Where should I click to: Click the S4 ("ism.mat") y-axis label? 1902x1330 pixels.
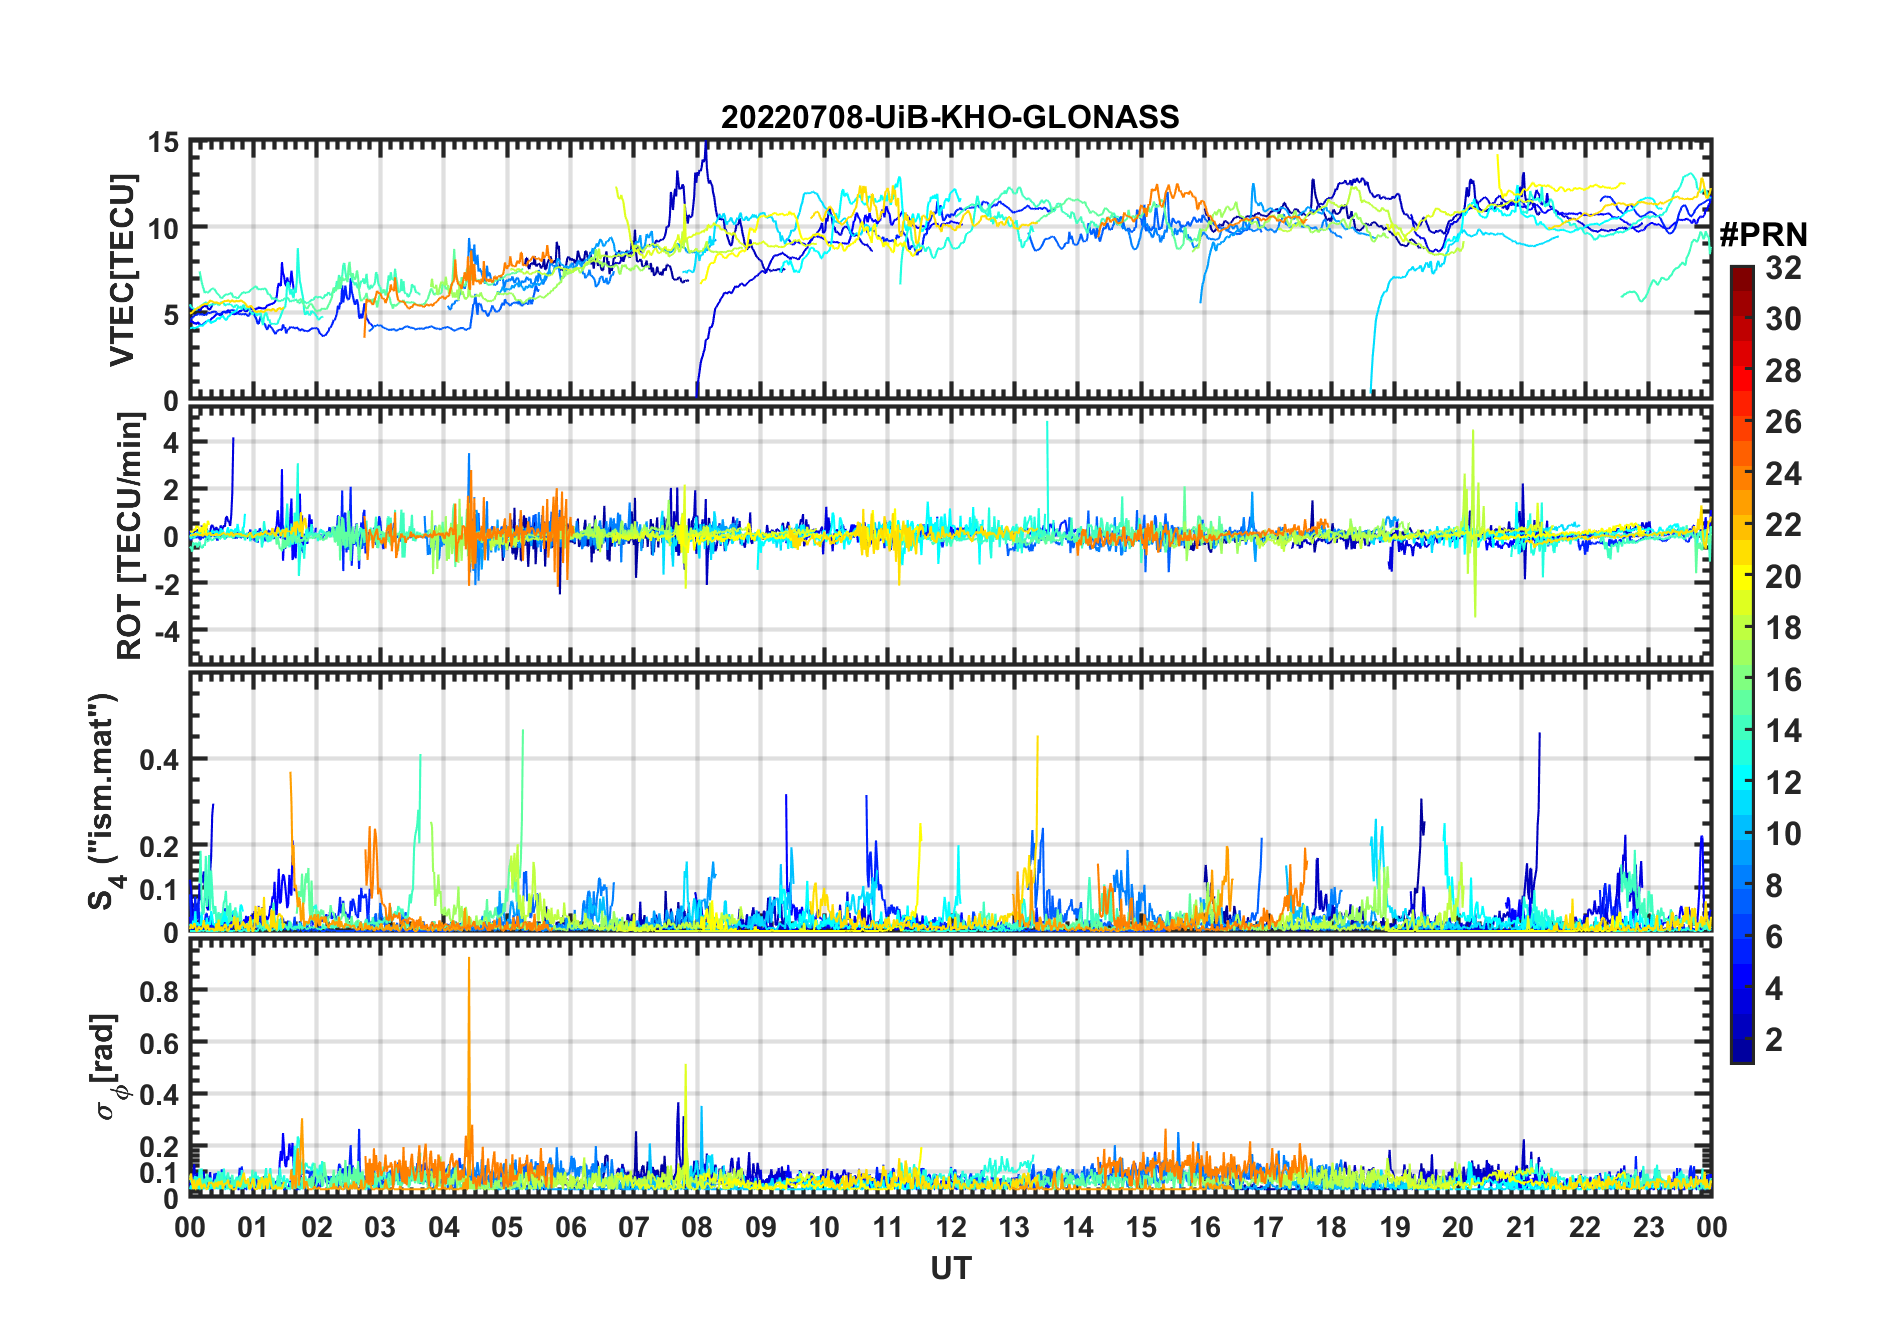pyautogui.click(x=103, y=801)
